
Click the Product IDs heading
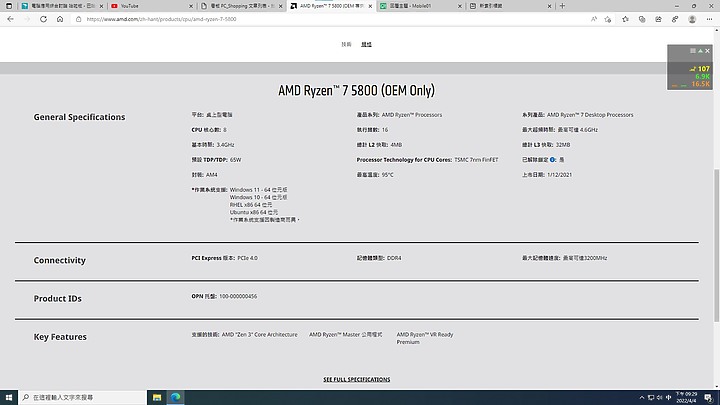(57, 298)
